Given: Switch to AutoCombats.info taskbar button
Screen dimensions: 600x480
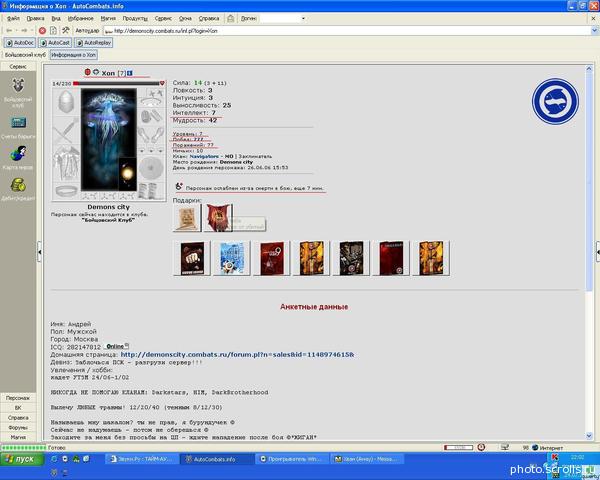Looking at the screenshot, I should pos(217,459).
